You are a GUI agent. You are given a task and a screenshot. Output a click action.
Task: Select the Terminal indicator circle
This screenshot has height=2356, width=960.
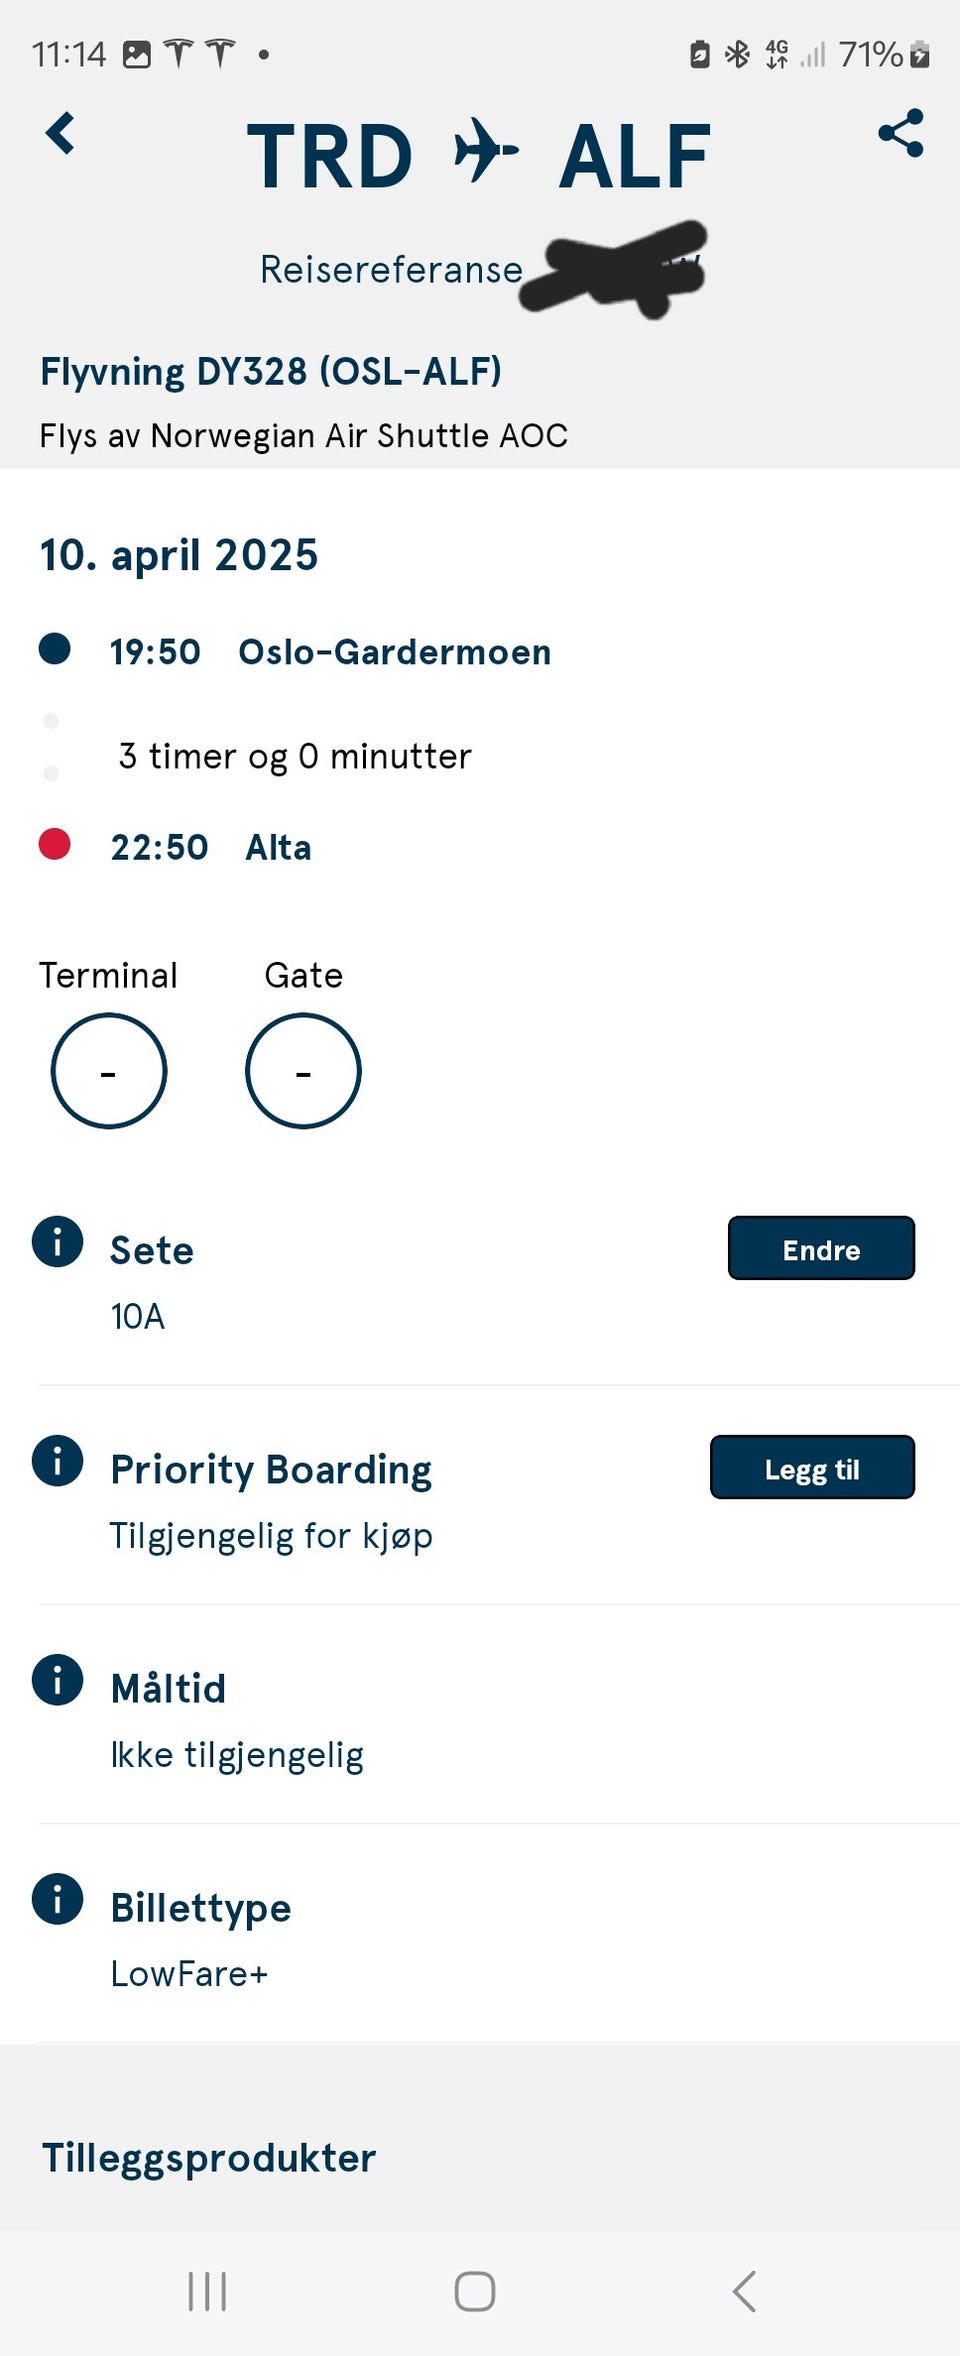pyautogui.click(x=109, y=1071)
